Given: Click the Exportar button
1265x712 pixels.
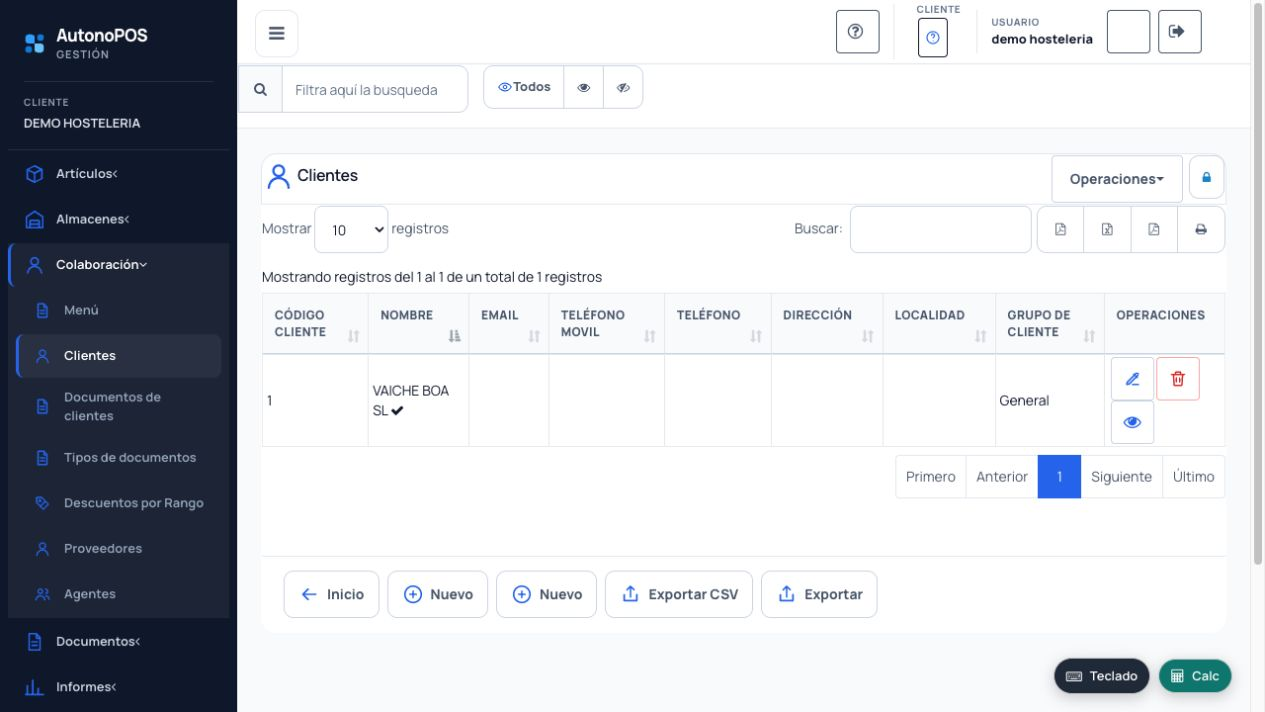Looking at the screenshot, I should point(819,594).
